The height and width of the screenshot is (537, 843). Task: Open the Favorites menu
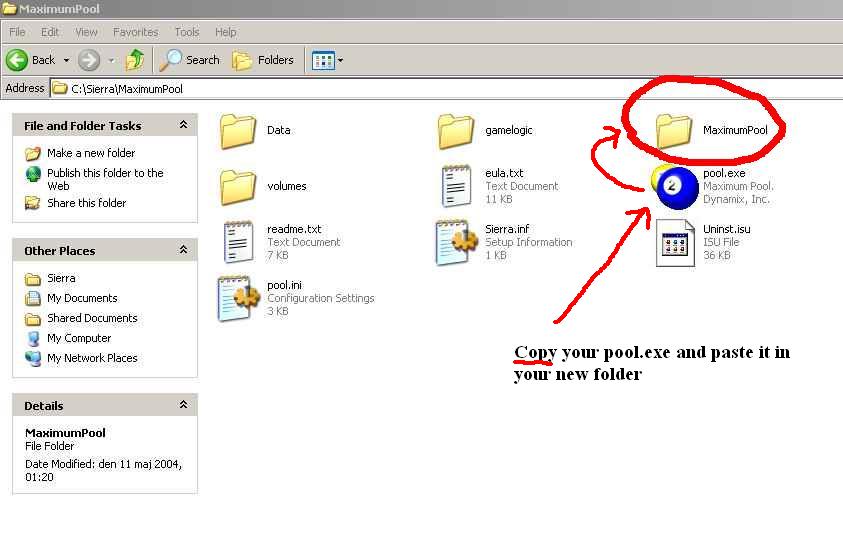(135, 32)
